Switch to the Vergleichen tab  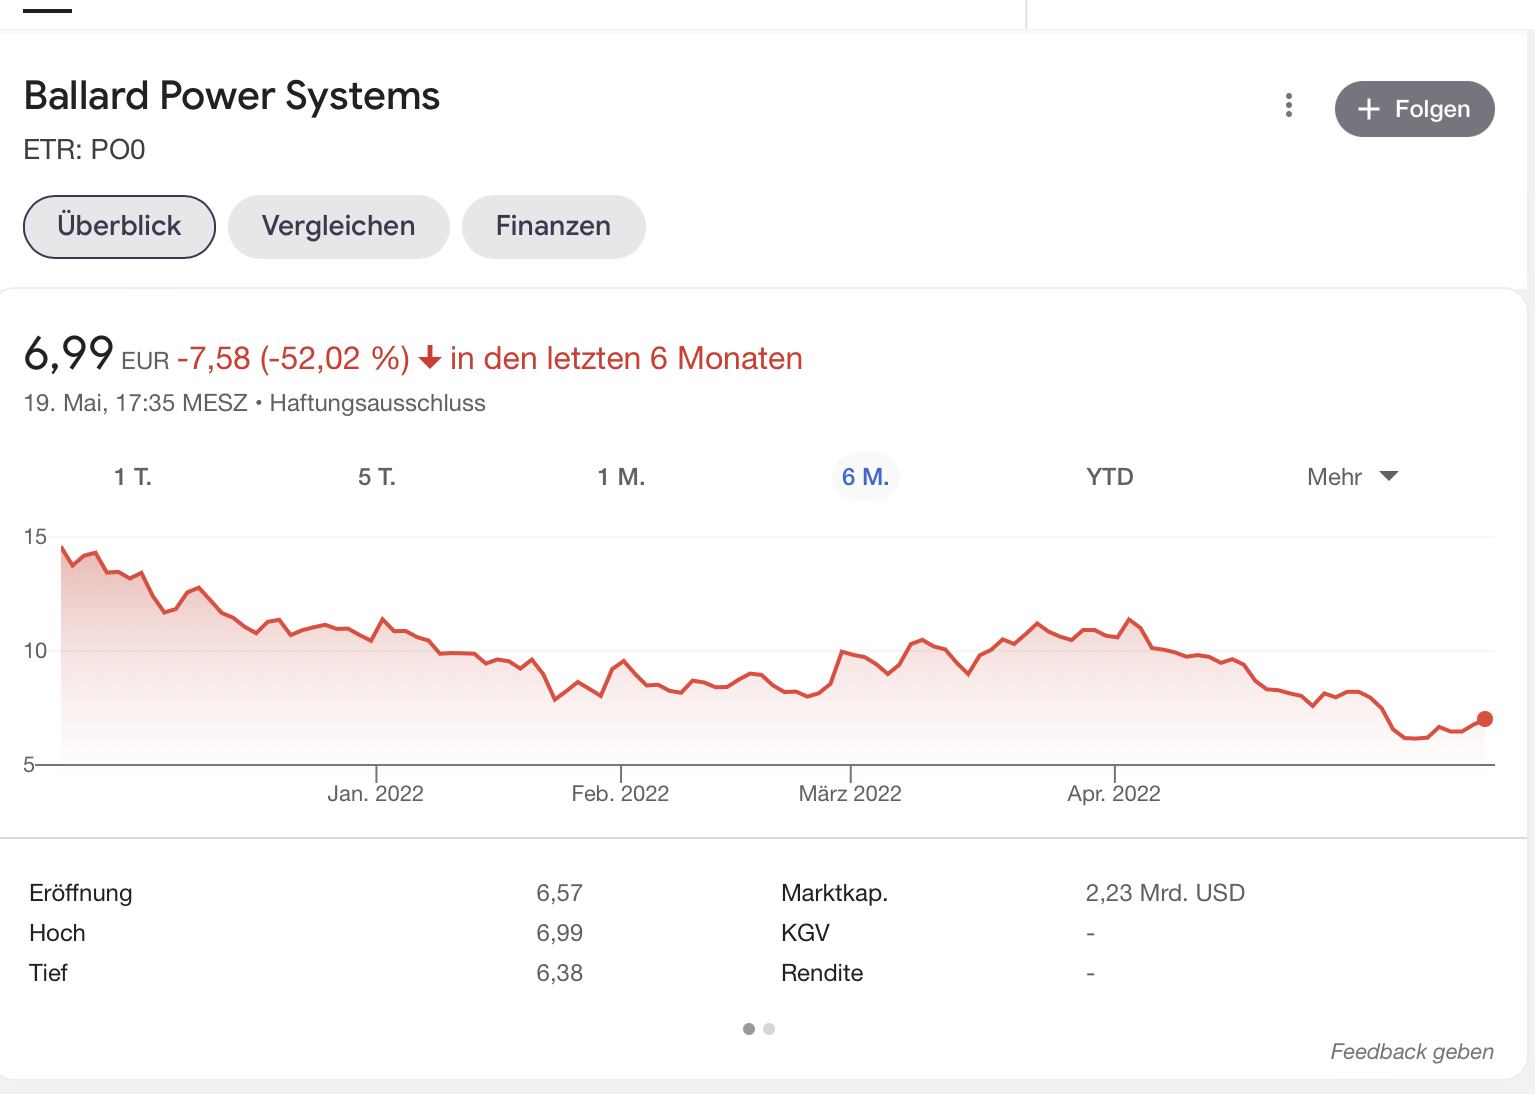(x=338, y=227)
